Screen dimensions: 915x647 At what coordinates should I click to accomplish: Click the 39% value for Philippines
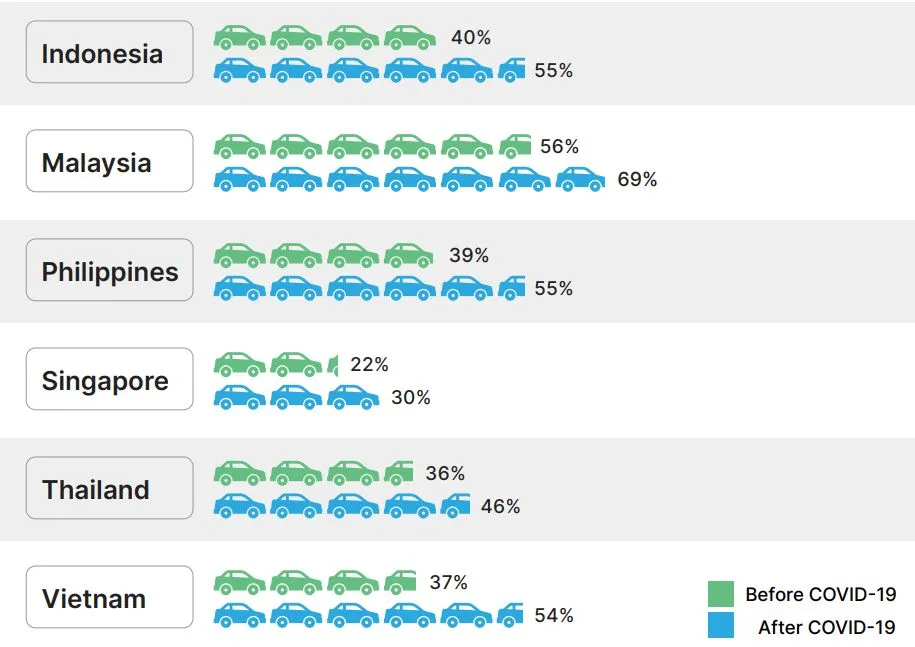[x=469, y=255]
